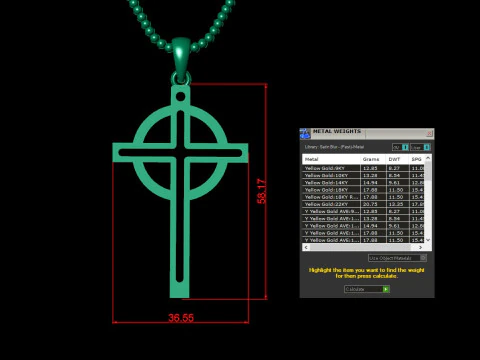Select the green cross pendant model

180,191
